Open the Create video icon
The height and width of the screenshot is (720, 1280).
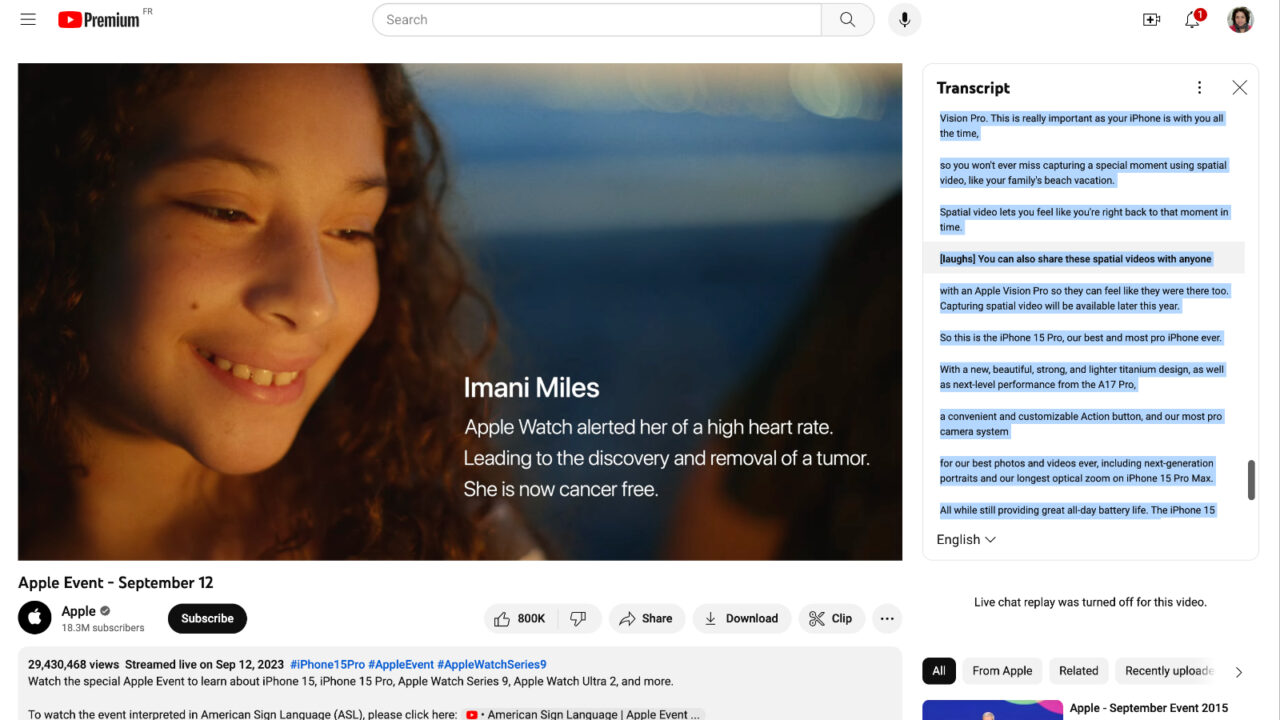pyautogui.click(x=1151, y=19)
